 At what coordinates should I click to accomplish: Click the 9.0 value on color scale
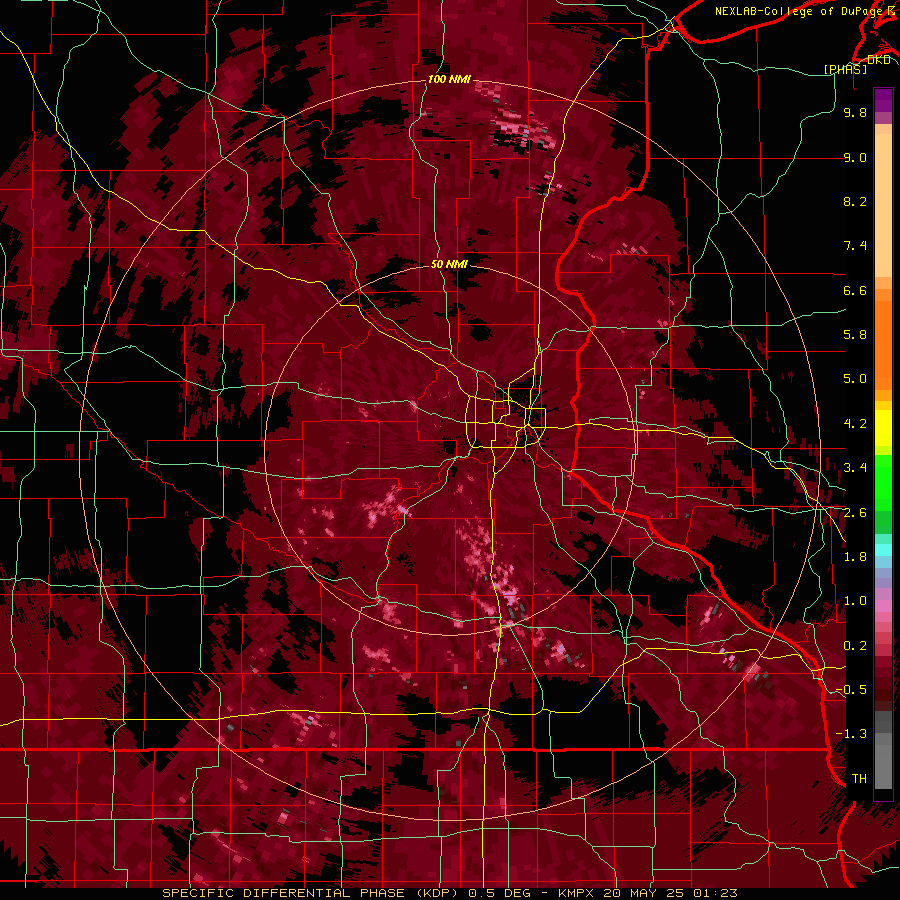pos(855,157)
